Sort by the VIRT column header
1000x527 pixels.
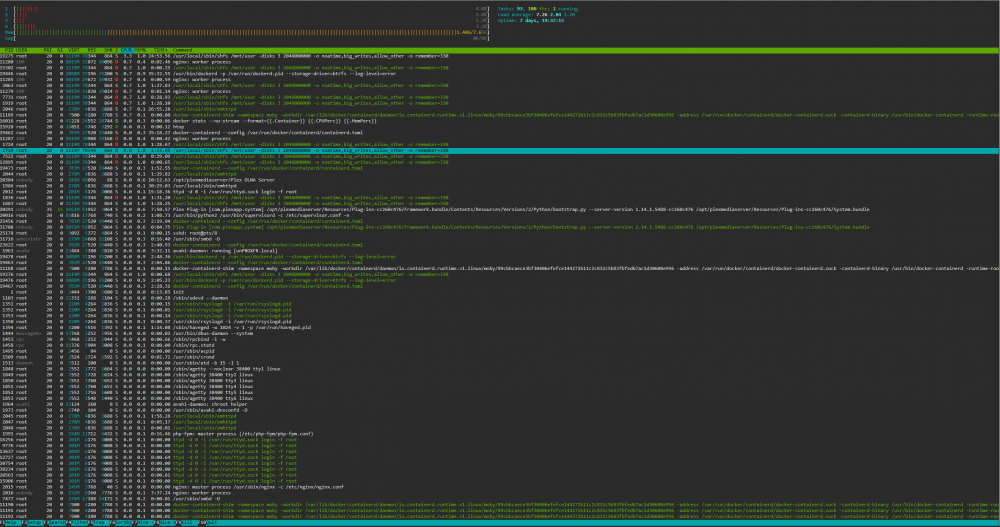(x=74, y=50)
